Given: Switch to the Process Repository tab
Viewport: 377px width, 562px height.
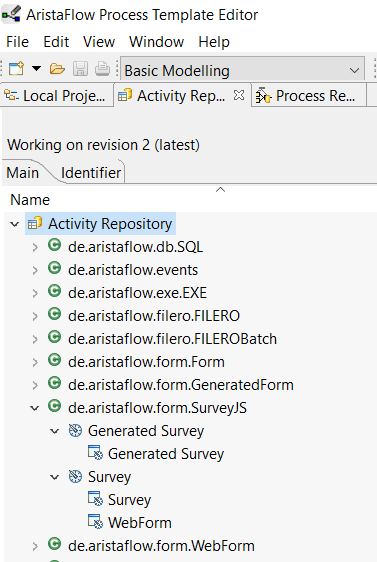Looking at the screenshot, I should coord(309,96).
